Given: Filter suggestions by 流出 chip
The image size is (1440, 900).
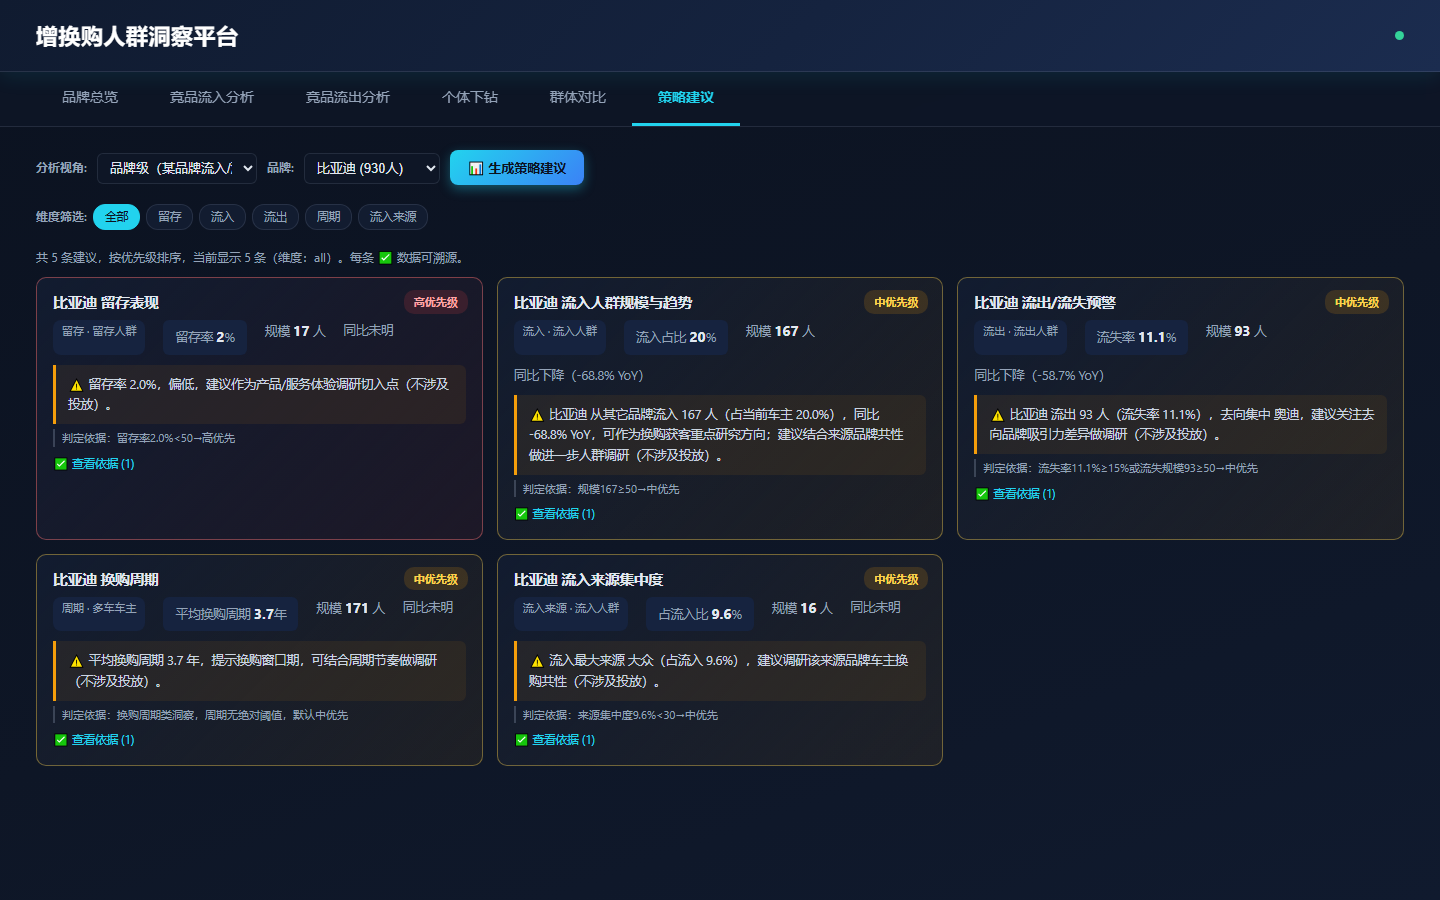Looking at the screenshot, I should pyautogui.click(x=275, y=217).
